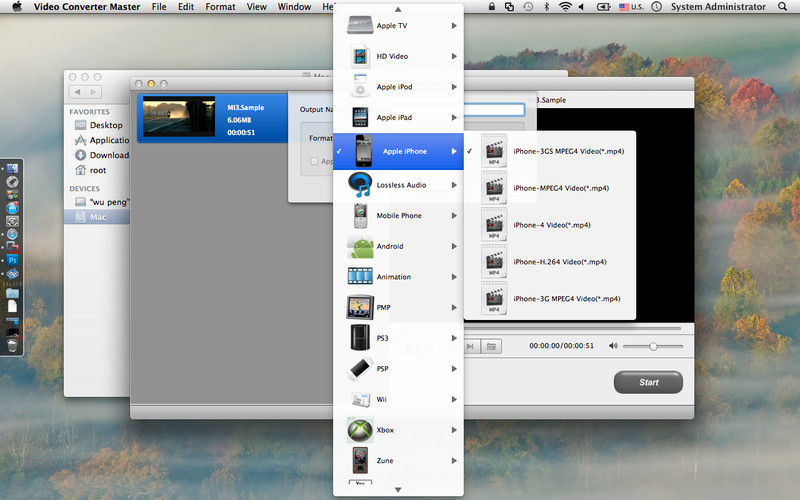The image size is (800, 500).
Task: Click the volume slider knob
Action: click(x=653, y=346)
